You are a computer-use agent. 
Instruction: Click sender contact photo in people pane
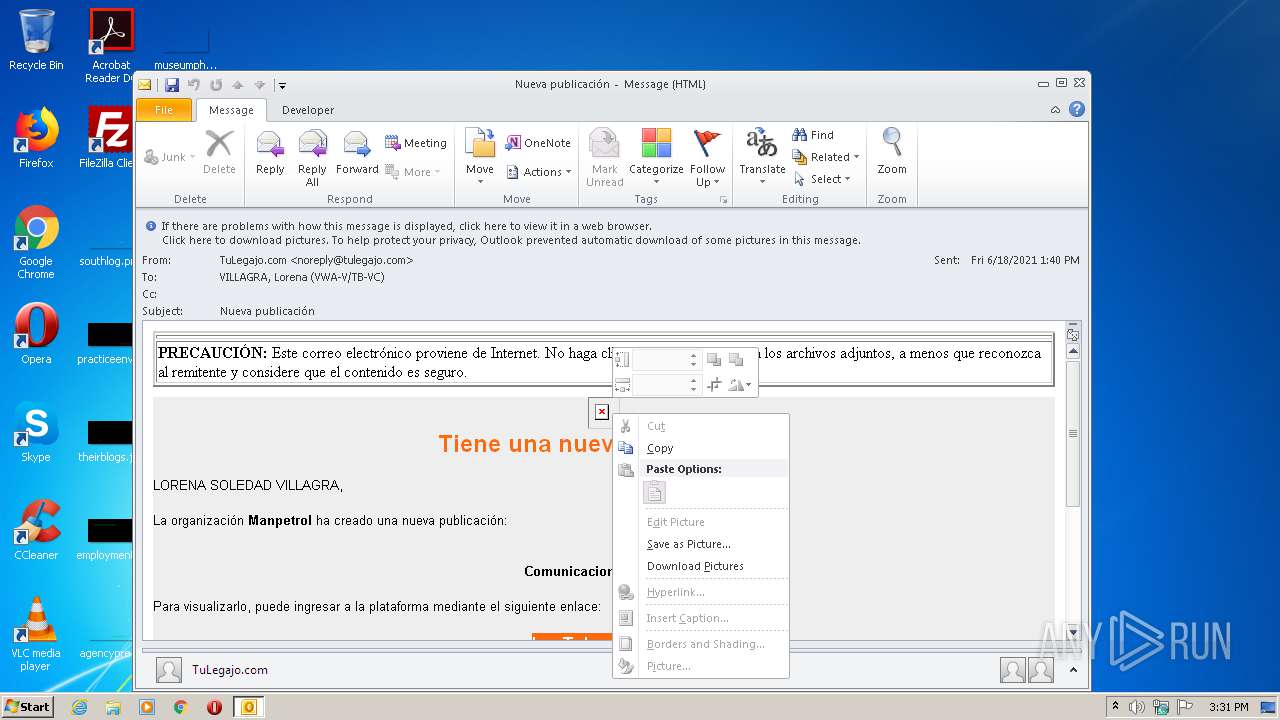click(169, 670)
